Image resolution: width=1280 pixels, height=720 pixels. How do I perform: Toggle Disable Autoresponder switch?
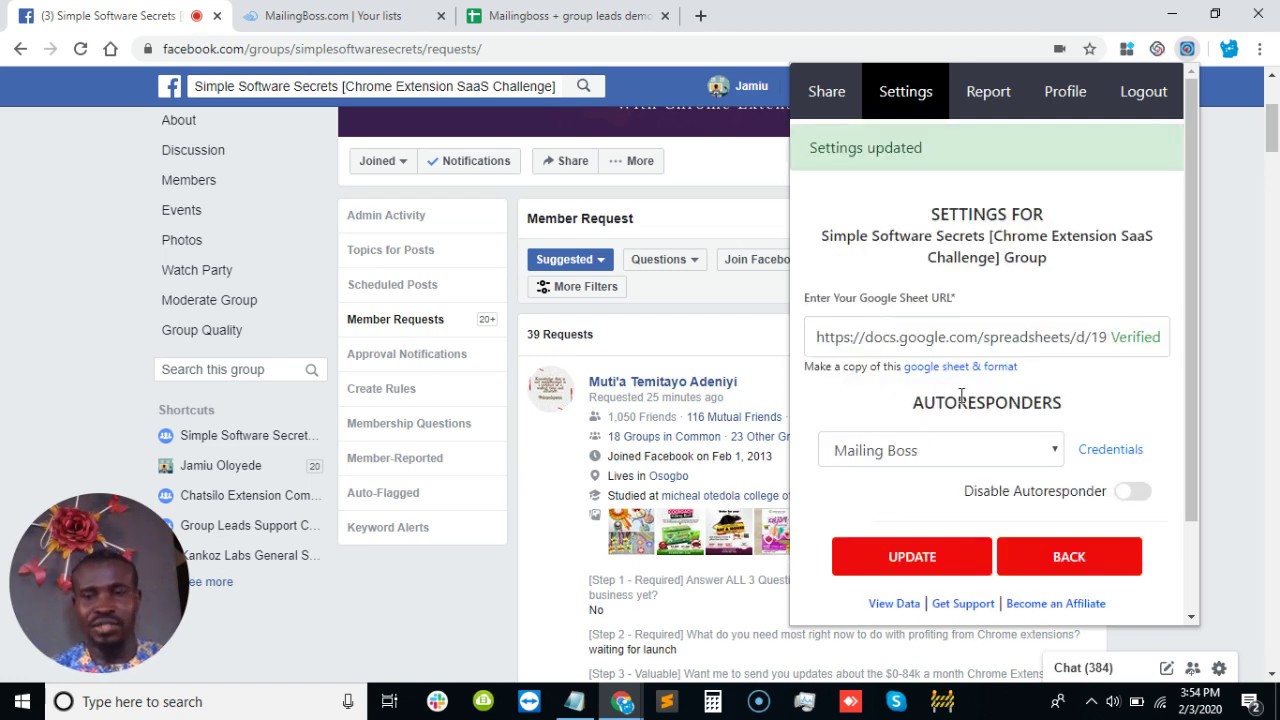pyautogui.click(x=1133, y=491)
